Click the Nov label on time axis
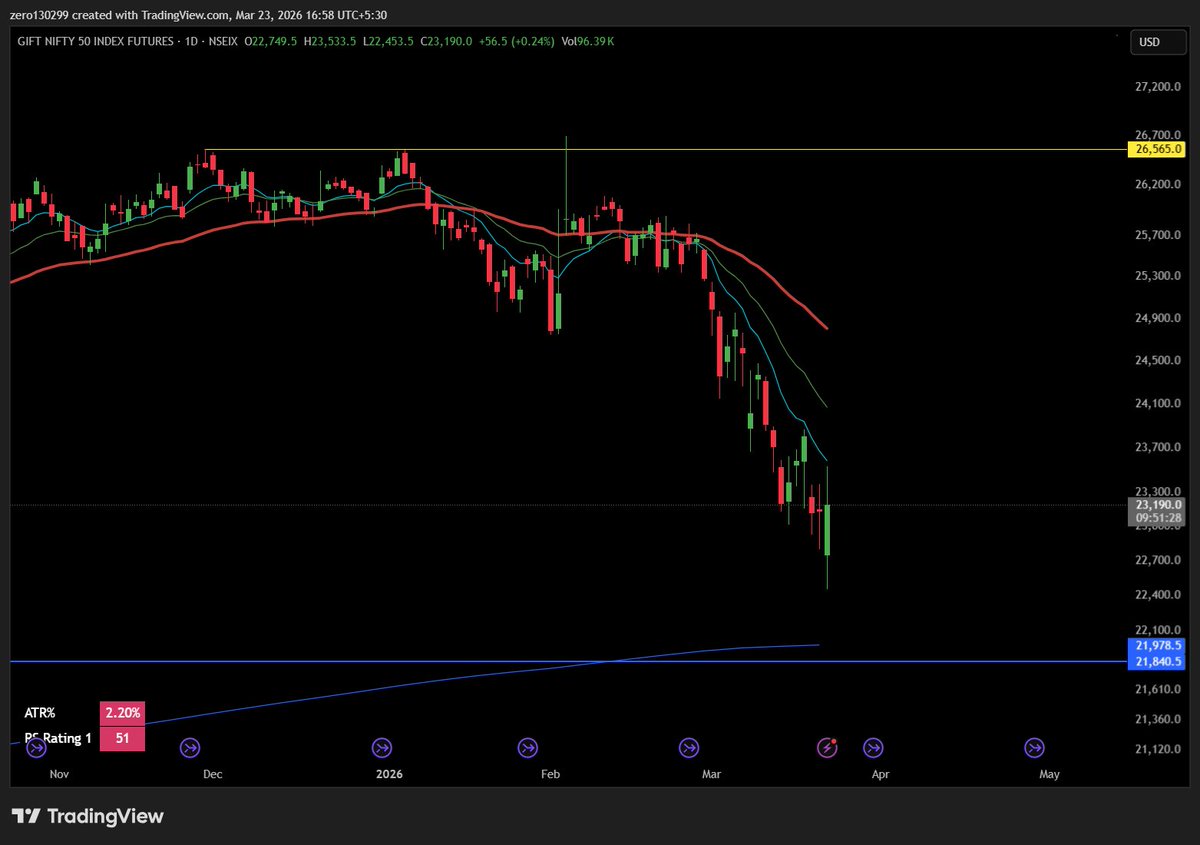The image size is (1200, 845). pyautogui.click(x=60, y=774)
